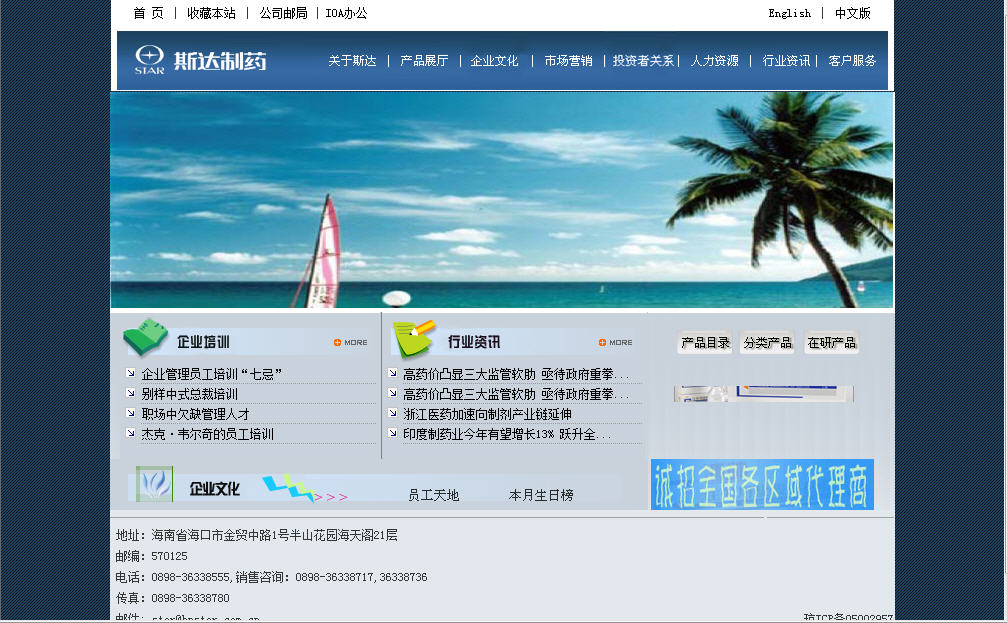Click the arrow bullet beside 别样中式总裁培训
Screen dimensions: 1007x623
pos(131,393)
